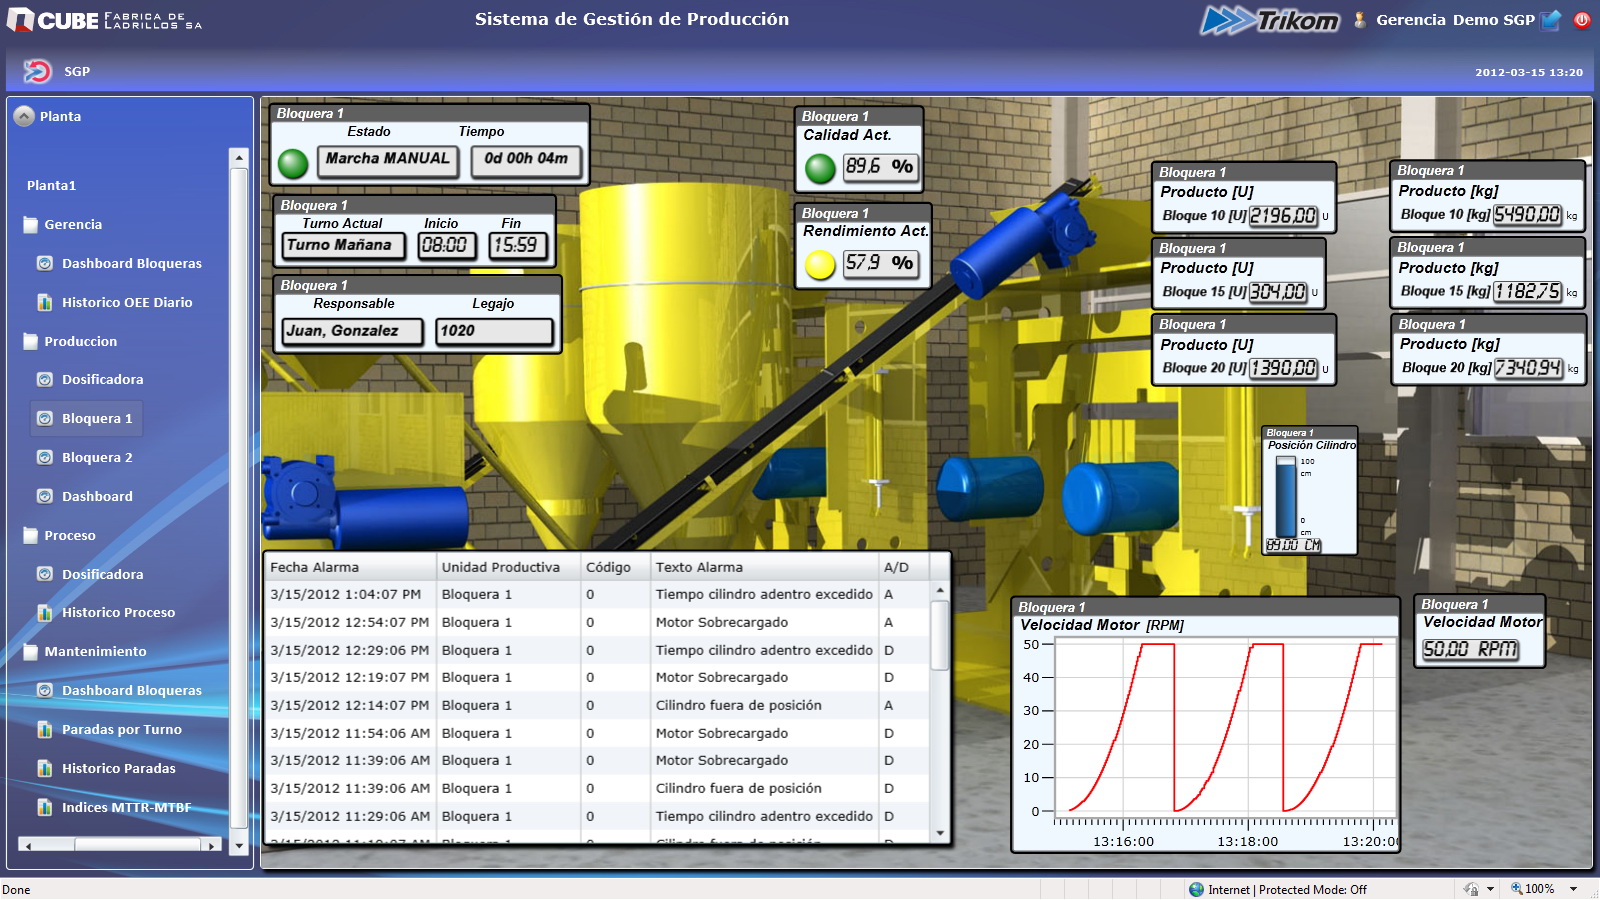Click the green Calidad Act. indicator
The width and height of the screenshot is (1600, 900).
tap(820, 168)
